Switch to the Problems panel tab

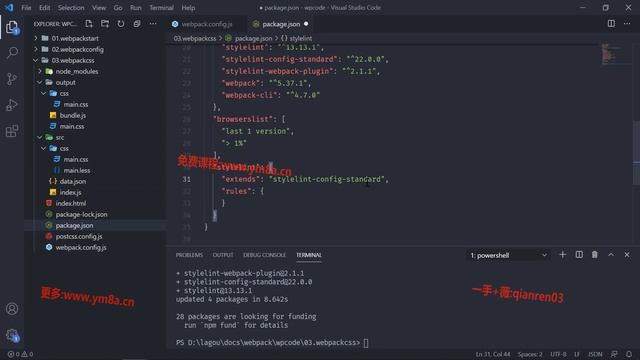click(189, 255)
